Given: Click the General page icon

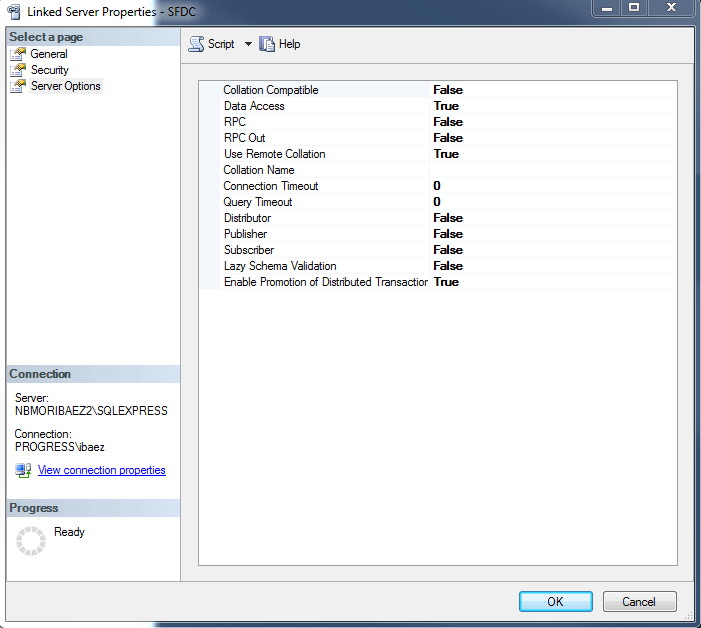Looking at the screenshot, I should (18, 54).
